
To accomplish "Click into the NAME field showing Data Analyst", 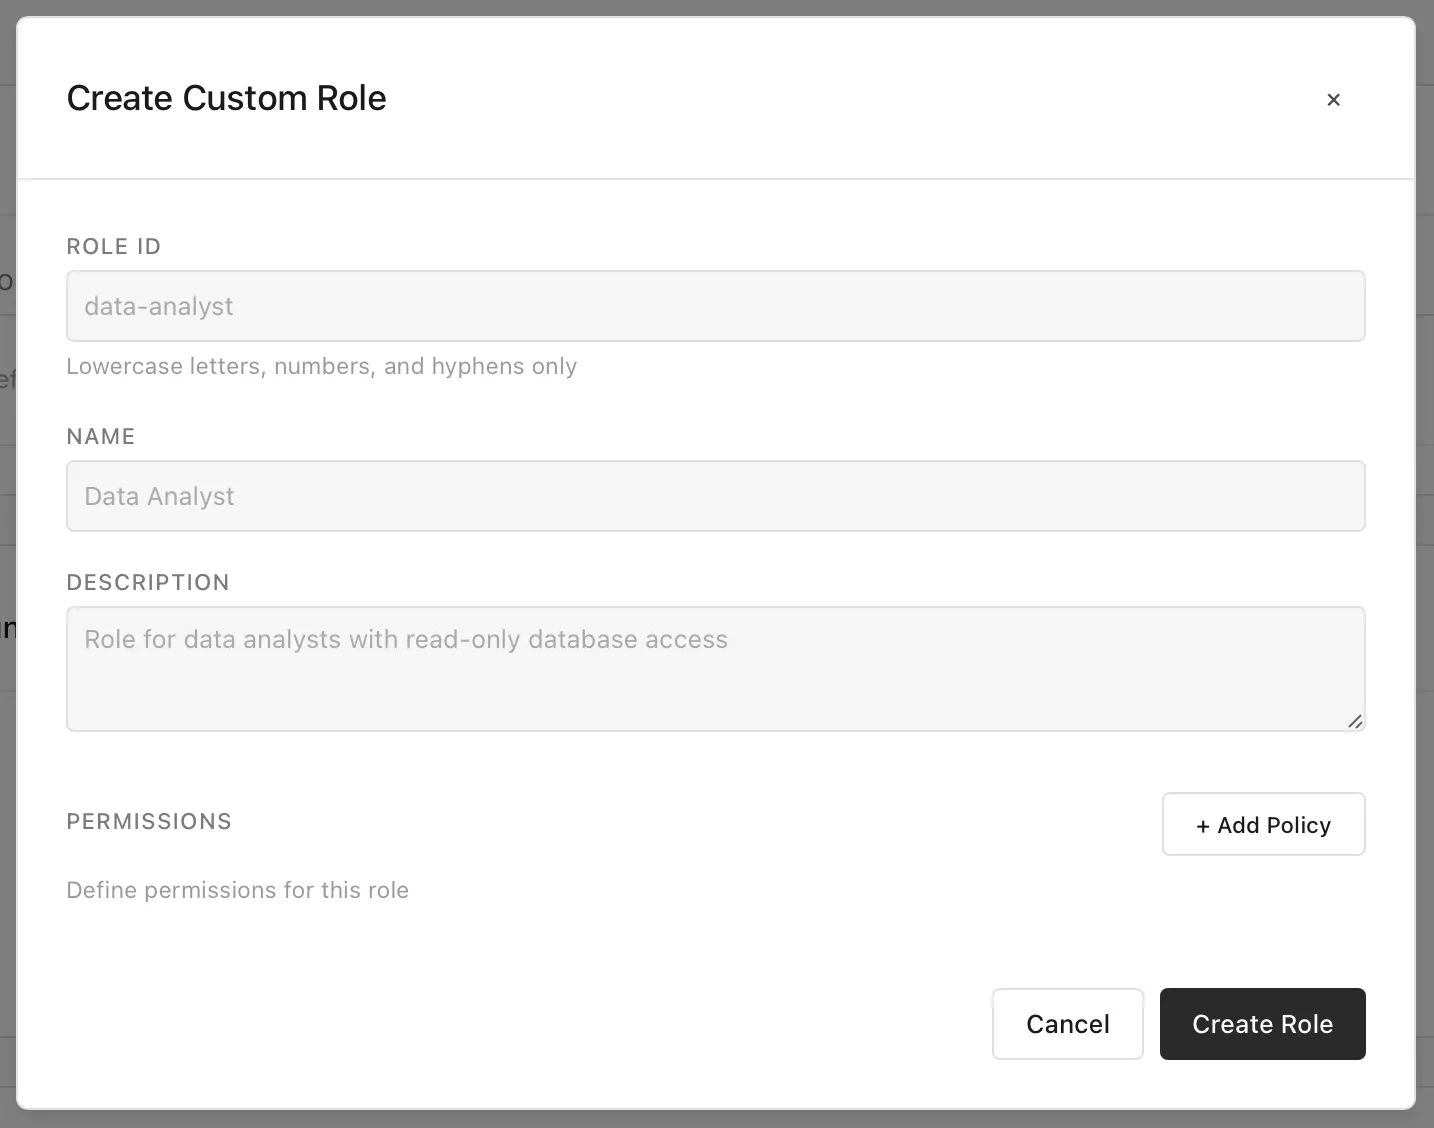I will pyautogui.click(x=715, y=496).
